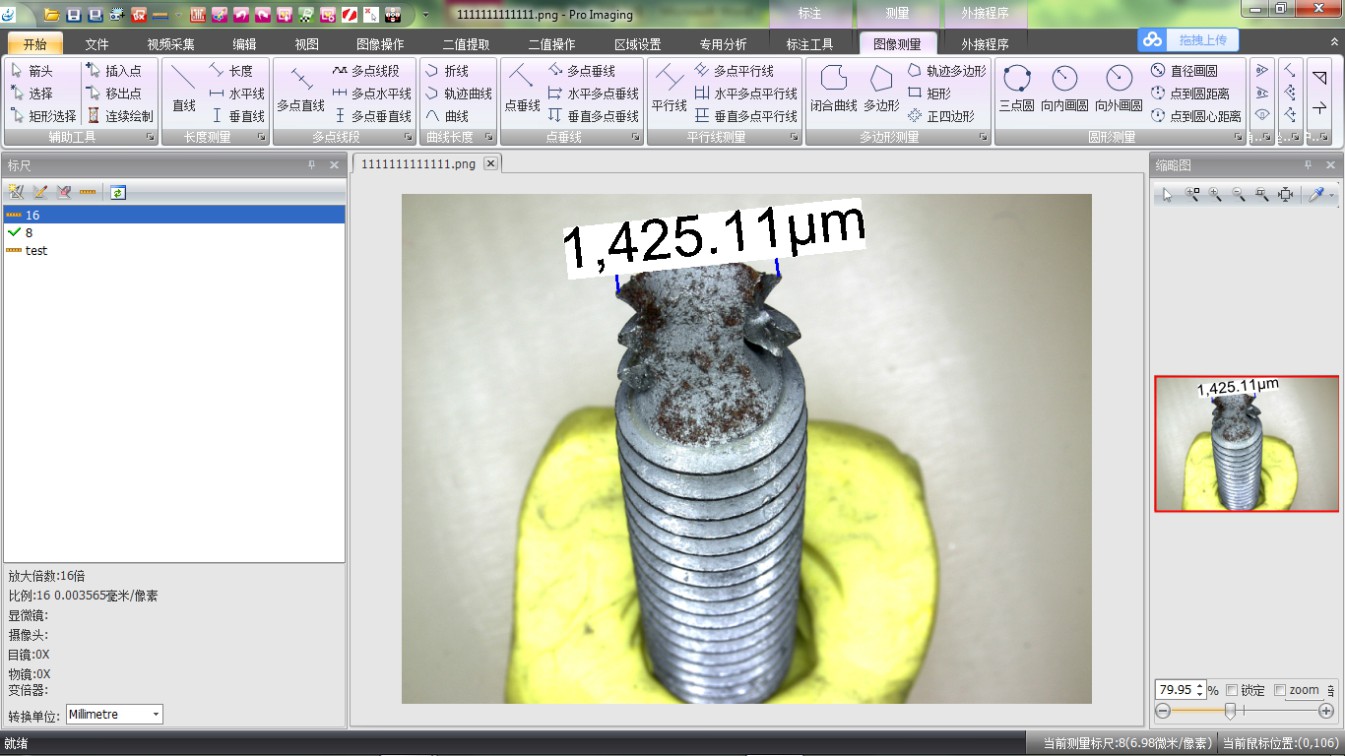The width and height of the screenshot is (1345, 756).
Task: Select the 多边形 polygon measurement tool
Action: coord(880,87)
